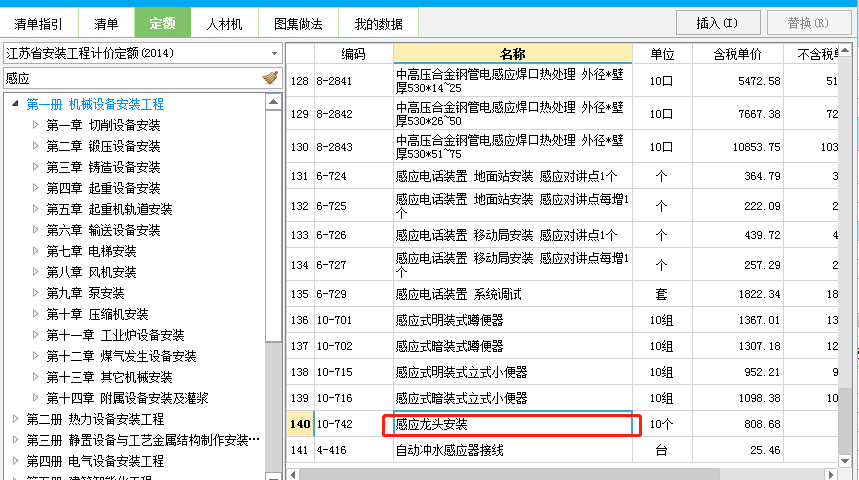This screenshot has width=859, height=480.
Task: Click table horizontal scroll right arrow
Action: click(831, 475)
